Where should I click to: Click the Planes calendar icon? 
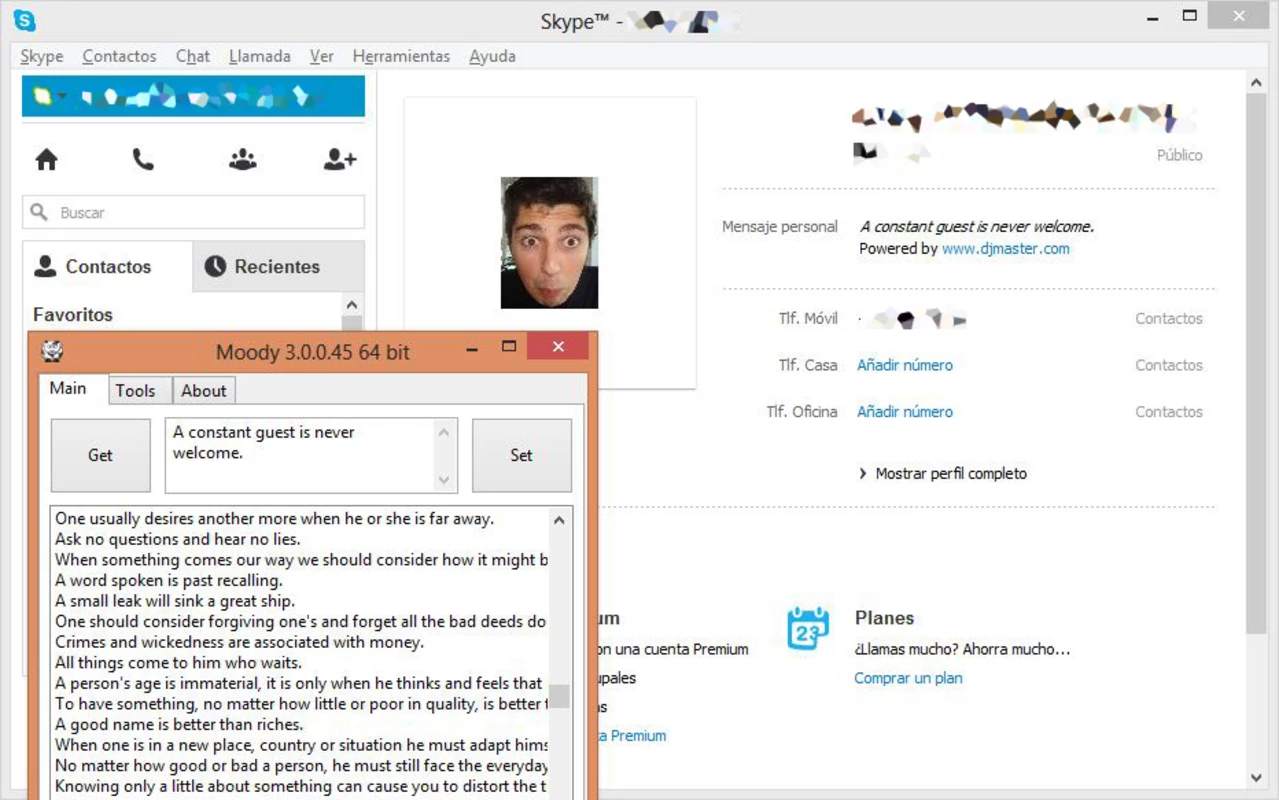coord(808,629)
